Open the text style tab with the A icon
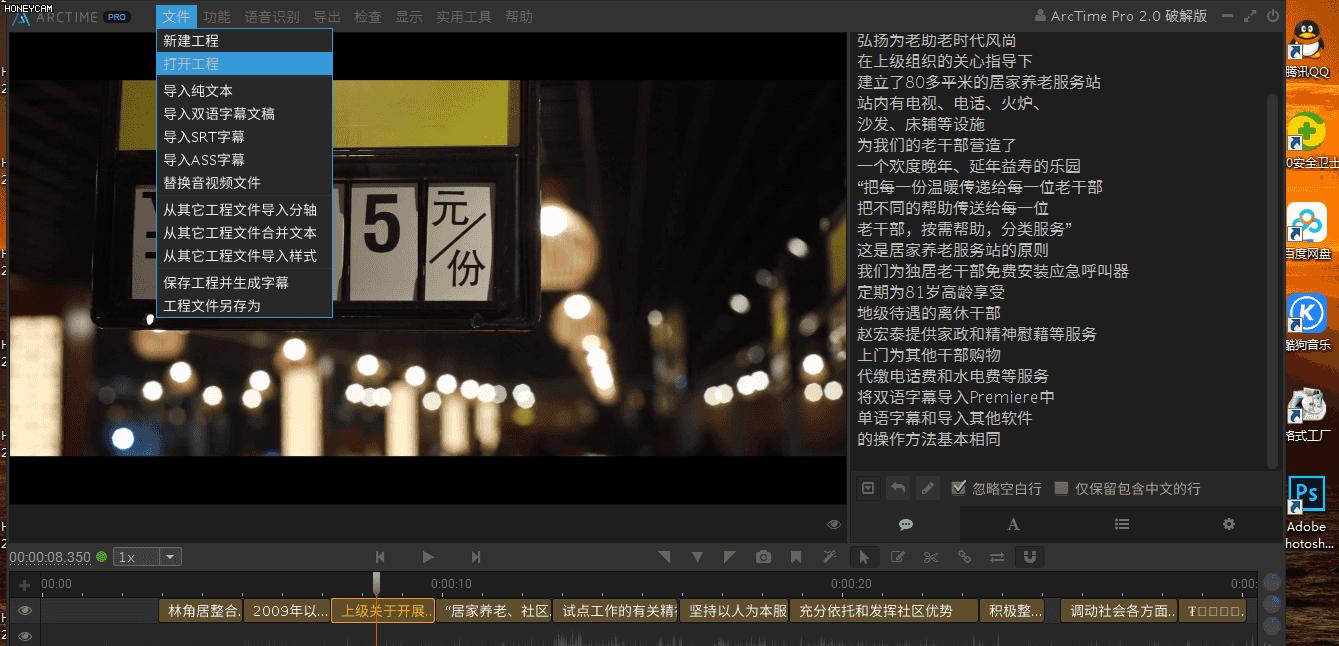 1013,523
